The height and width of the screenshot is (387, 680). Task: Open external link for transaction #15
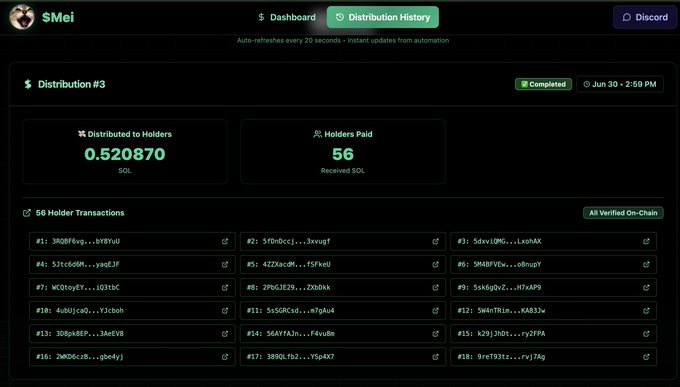point(646,334)
